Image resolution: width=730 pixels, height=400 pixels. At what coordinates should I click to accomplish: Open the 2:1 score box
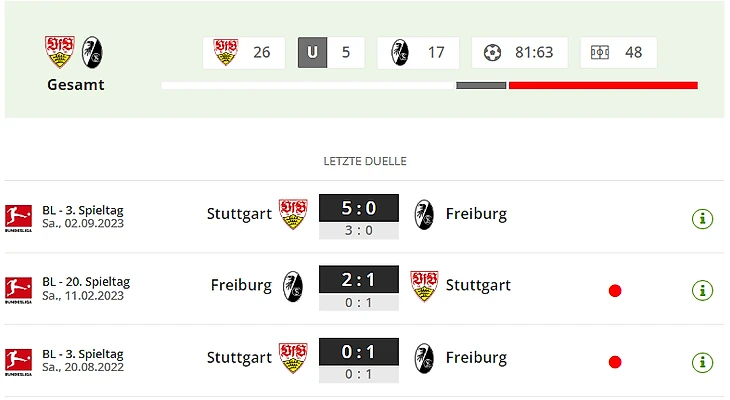(x=358, y=279)
